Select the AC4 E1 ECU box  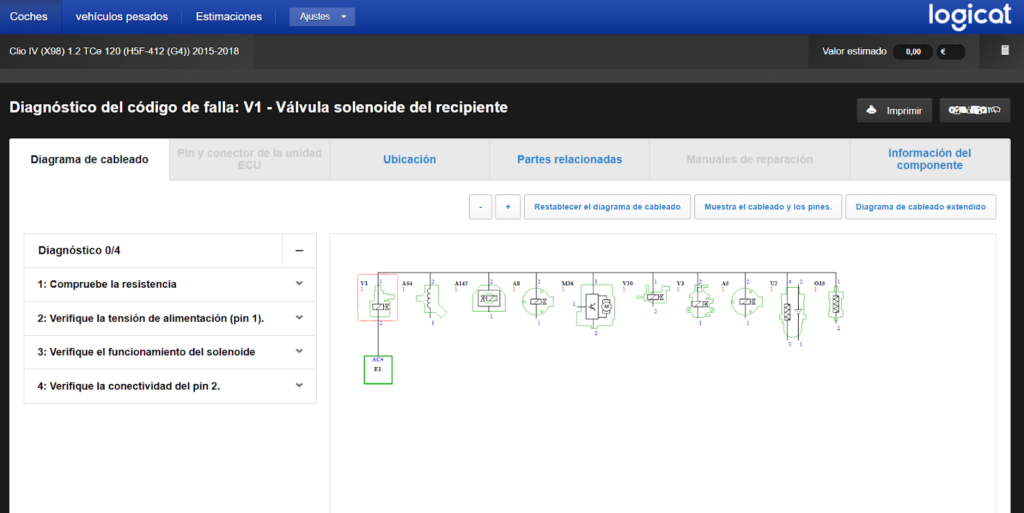(x=378, y=369)
